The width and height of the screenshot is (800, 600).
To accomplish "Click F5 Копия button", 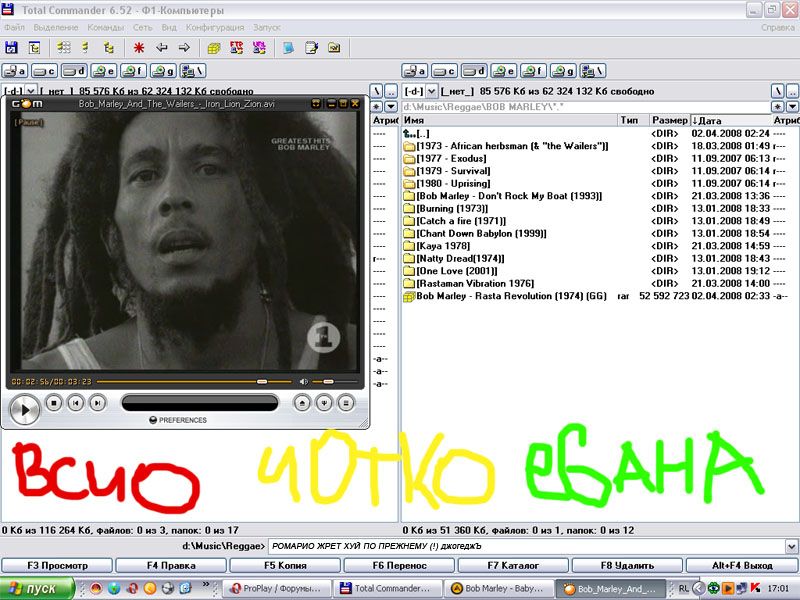I will click(x=286, y=566).
